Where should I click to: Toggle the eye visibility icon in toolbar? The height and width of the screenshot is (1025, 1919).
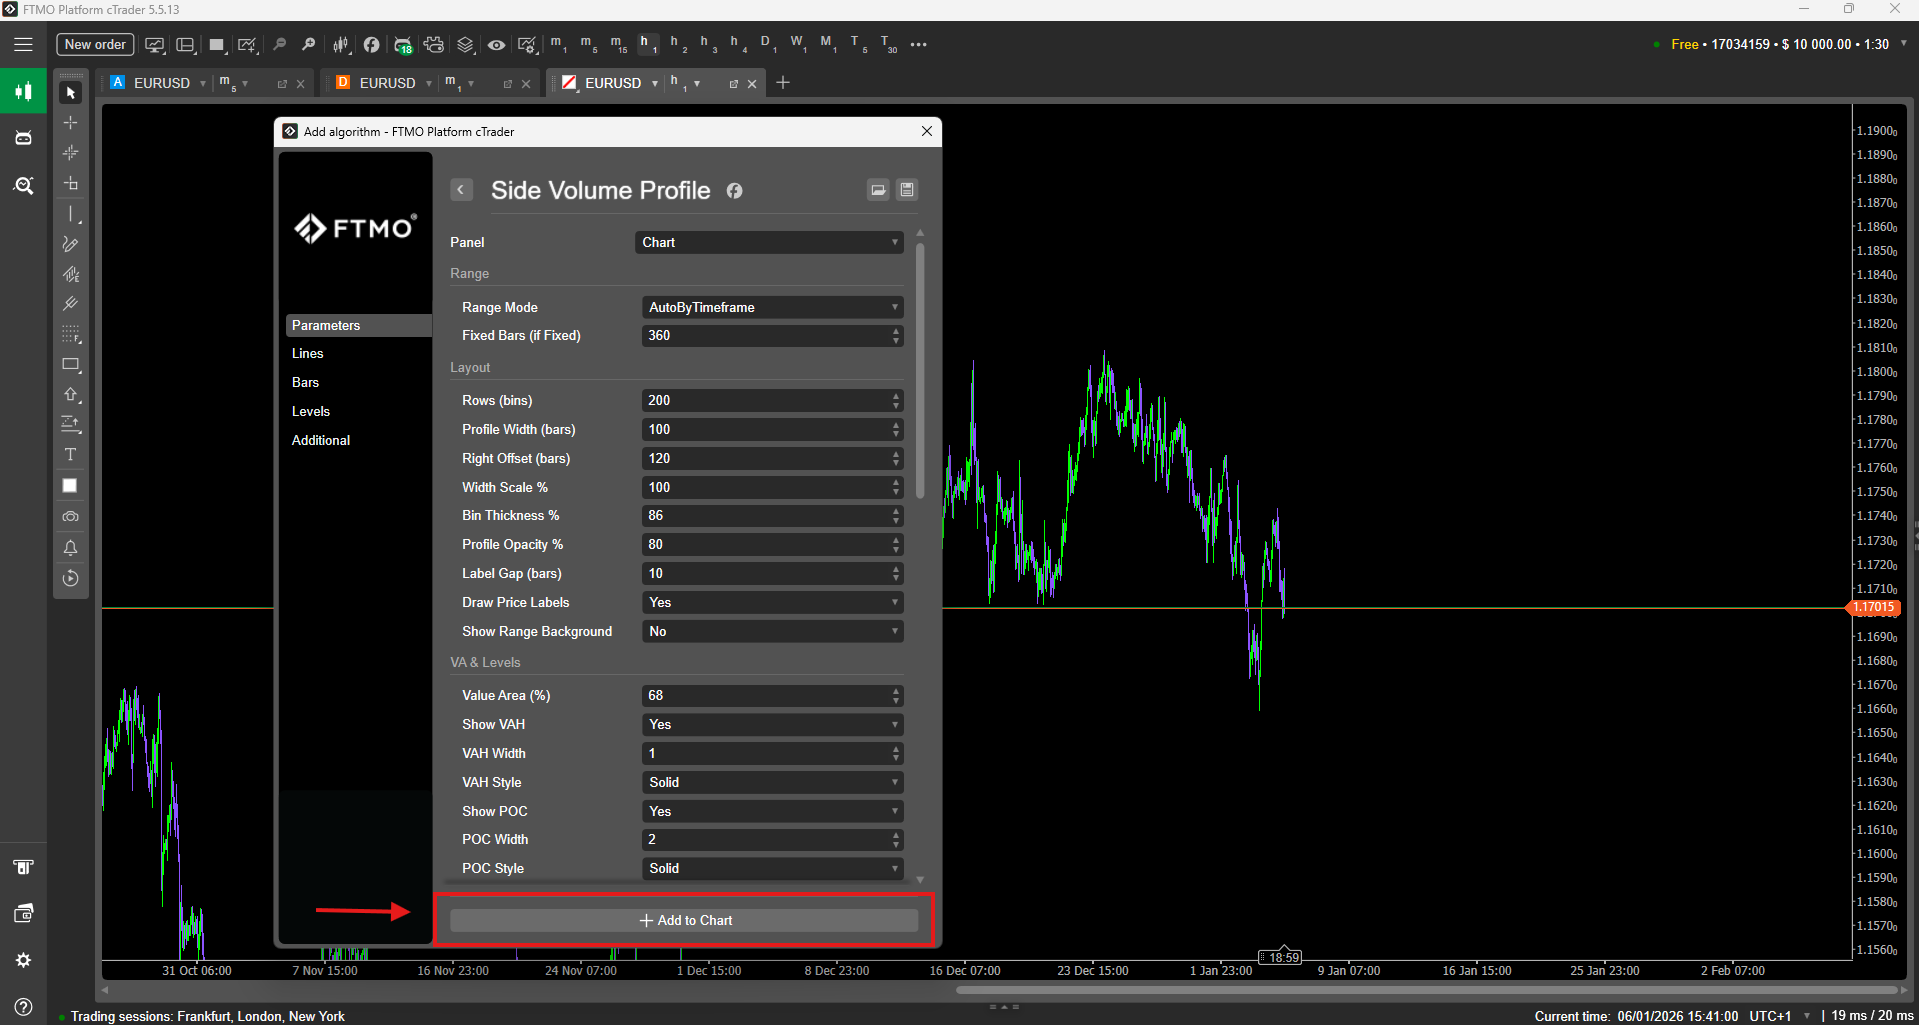(496, 45)
